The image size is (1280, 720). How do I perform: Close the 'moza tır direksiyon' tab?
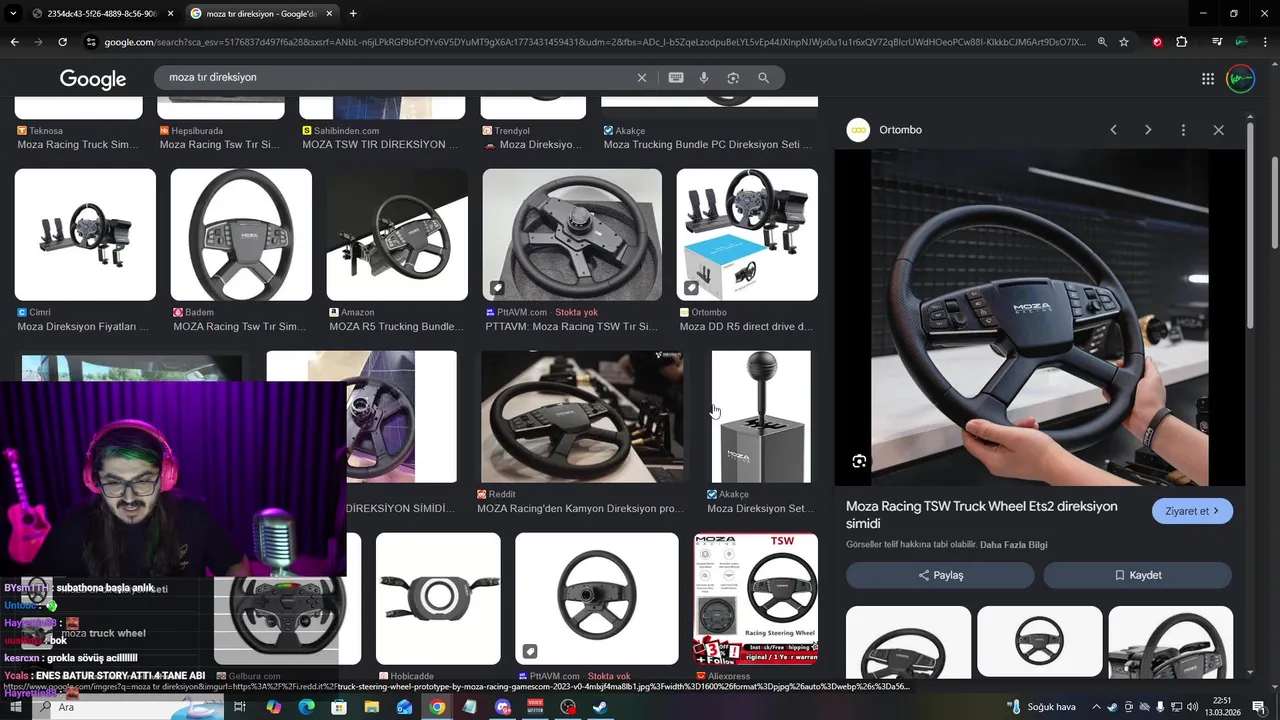click(x=329, y=13)
